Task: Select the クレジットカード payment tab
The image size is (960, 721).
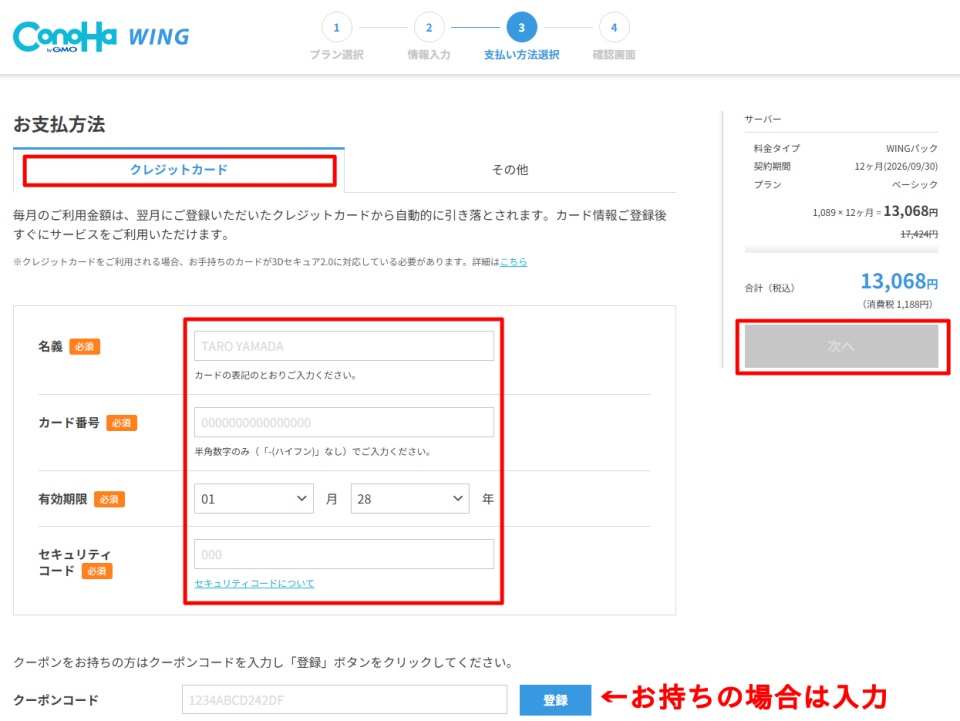Action: click(x=179, y=170)
